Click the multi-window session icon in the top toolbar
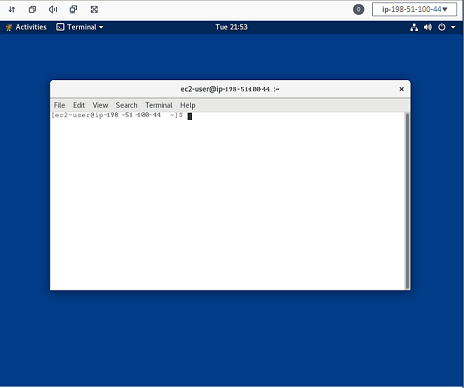 point(73,9)
